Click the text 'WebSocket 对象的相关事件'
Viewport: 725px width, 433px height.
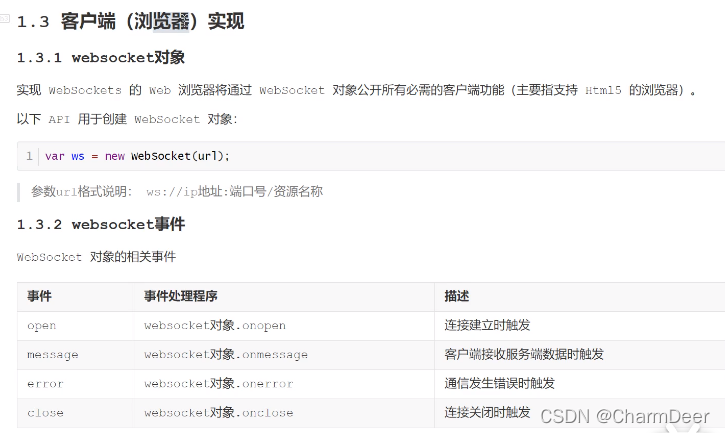tap(96, 257)
